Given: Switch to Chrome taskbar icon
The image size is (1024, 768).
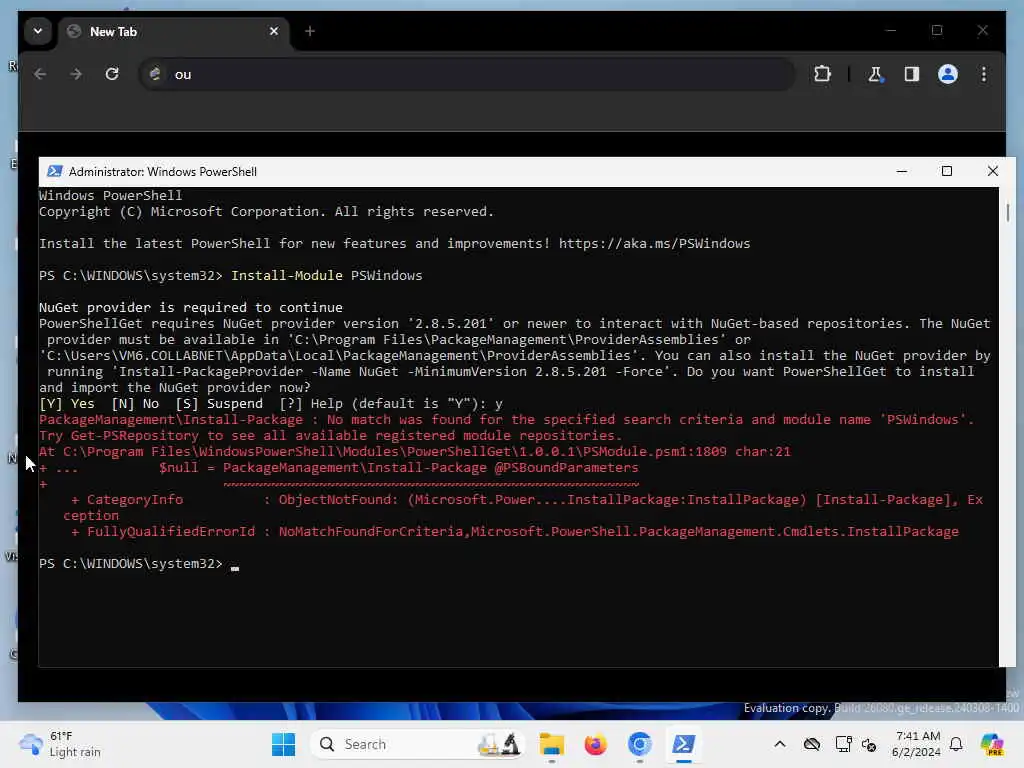Looking at the screenshot, I should pos(639,744).
